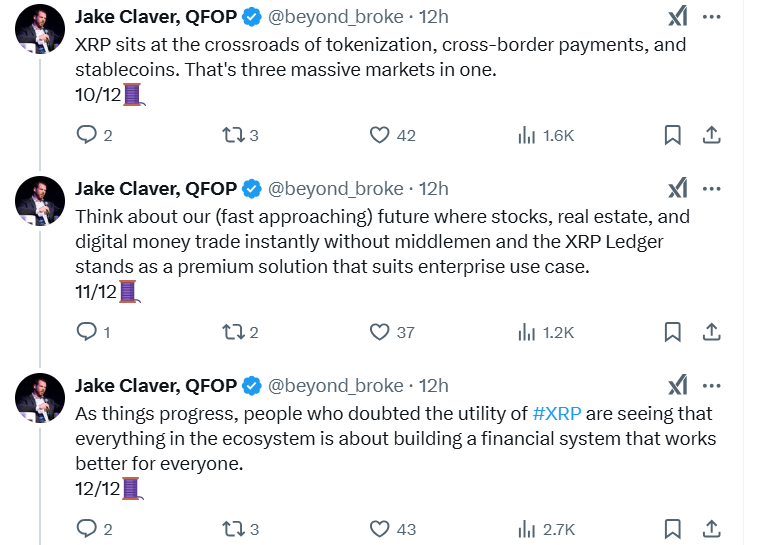
Task: Reply to the 11/12 XRP Ledger tweet
Action: click(x=87, y=332)
